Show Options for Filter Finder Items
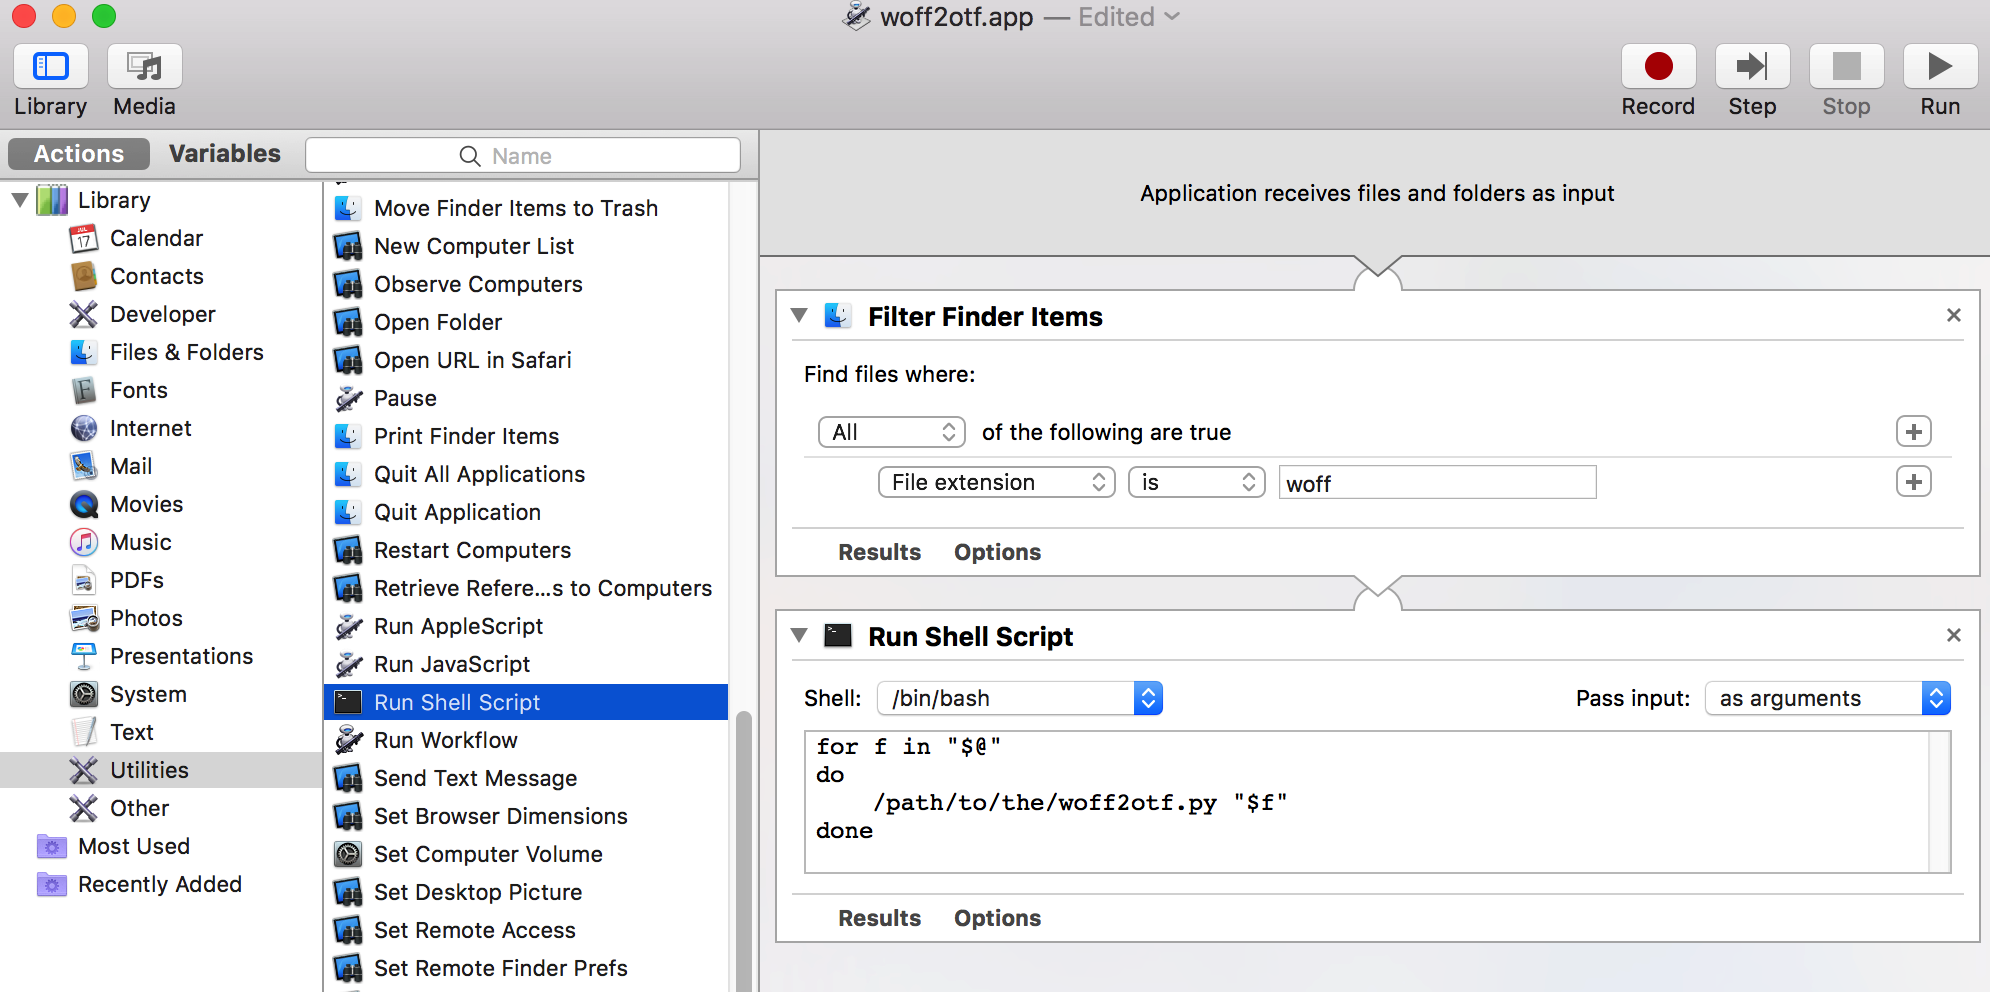1990x992 pixels. point(997,552)
